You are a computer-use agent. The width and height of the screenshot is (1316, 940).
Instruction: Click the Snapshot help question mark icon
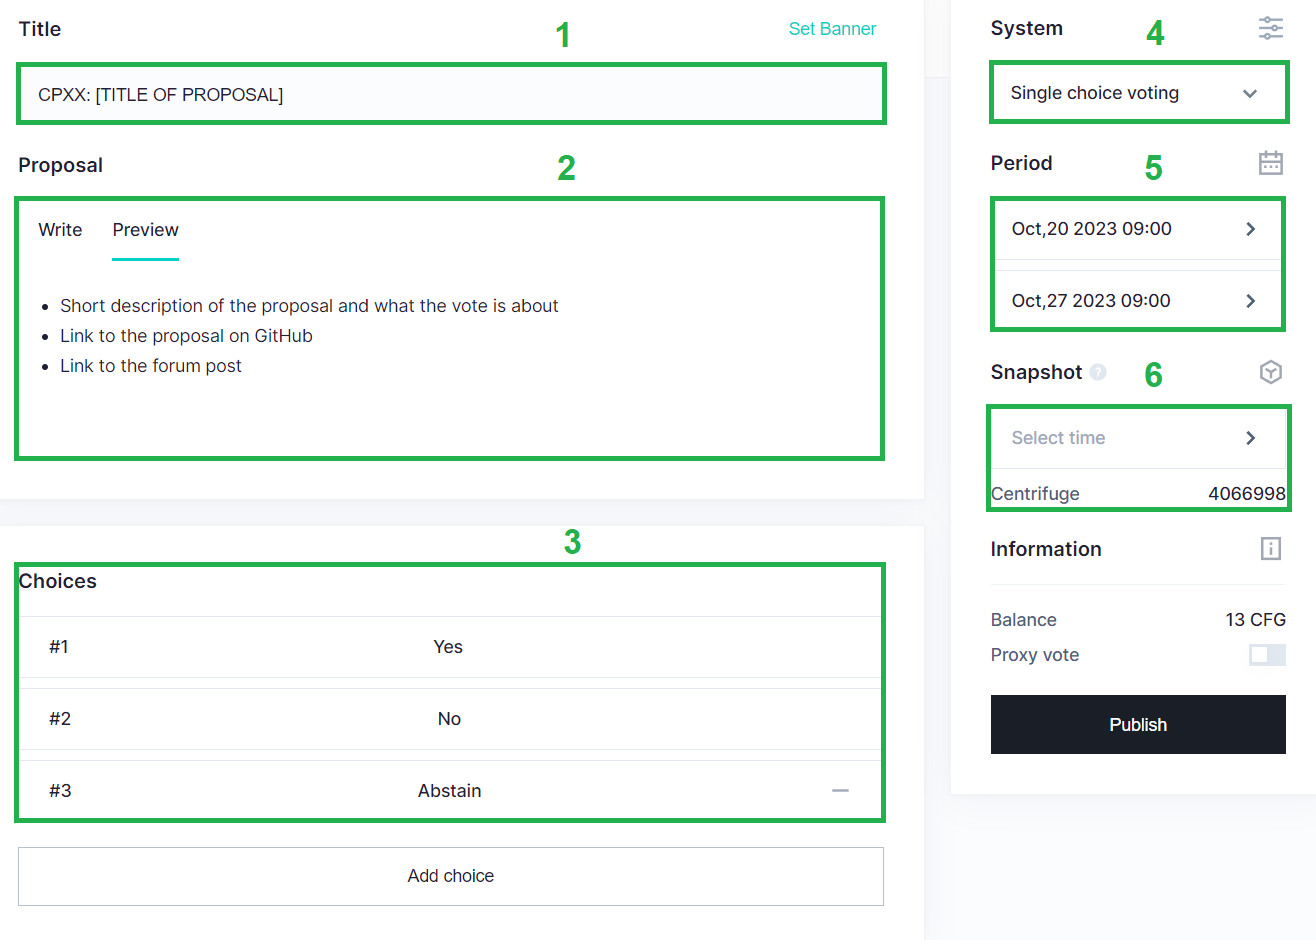1098,372
